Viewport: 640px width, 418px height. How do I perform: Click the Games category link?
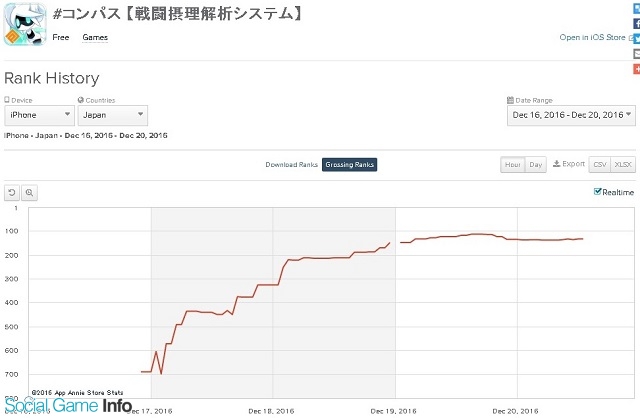coord(95,37)
